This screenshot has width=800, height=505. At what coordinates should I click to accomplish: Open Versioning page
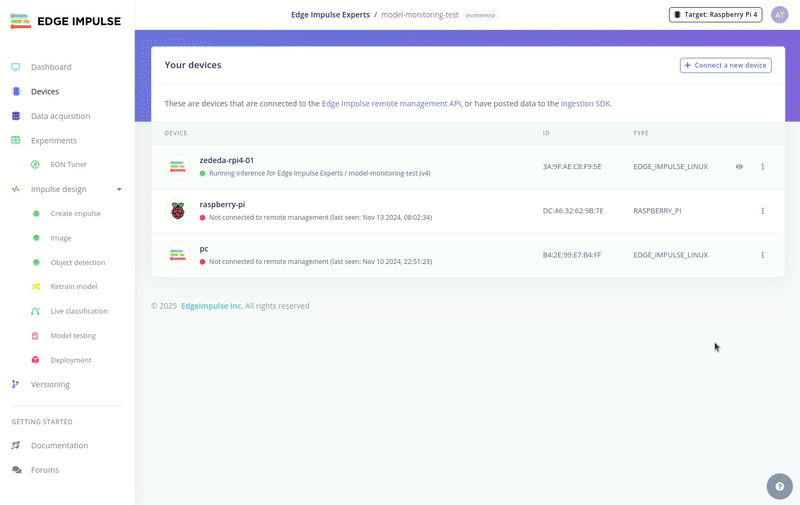pos(50,385)
